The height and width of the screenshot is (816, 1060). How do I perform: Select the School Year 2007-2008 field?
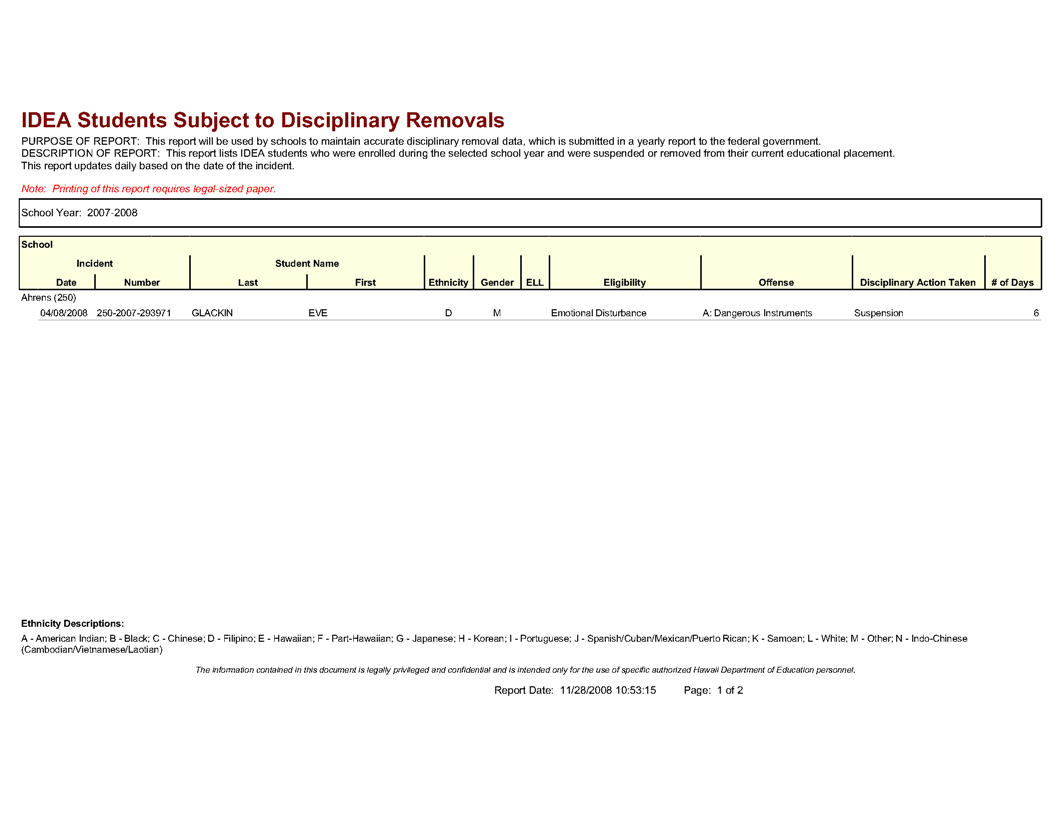tap(79, 213)
